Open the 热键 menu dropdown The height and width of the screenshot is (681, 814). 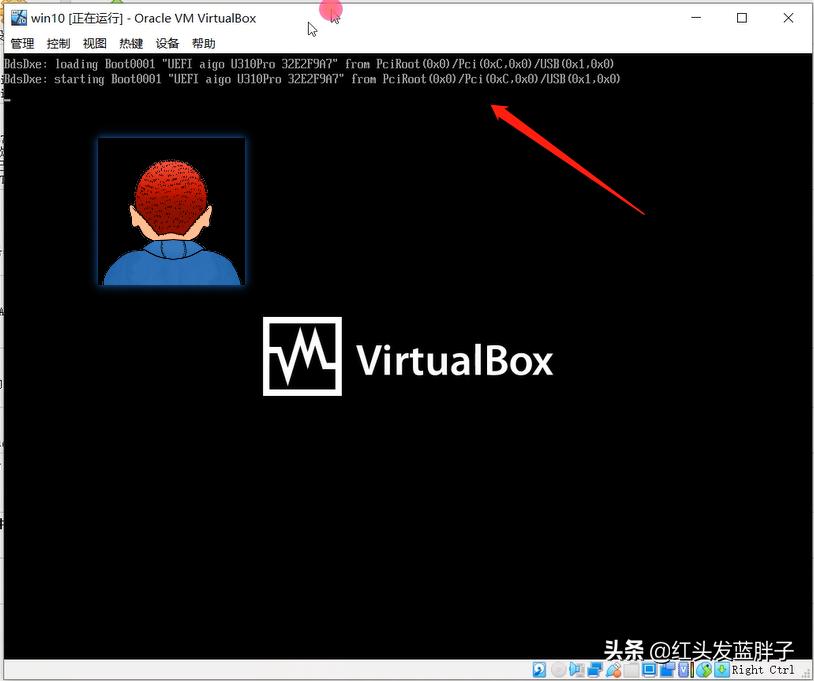tap(129, 43)
